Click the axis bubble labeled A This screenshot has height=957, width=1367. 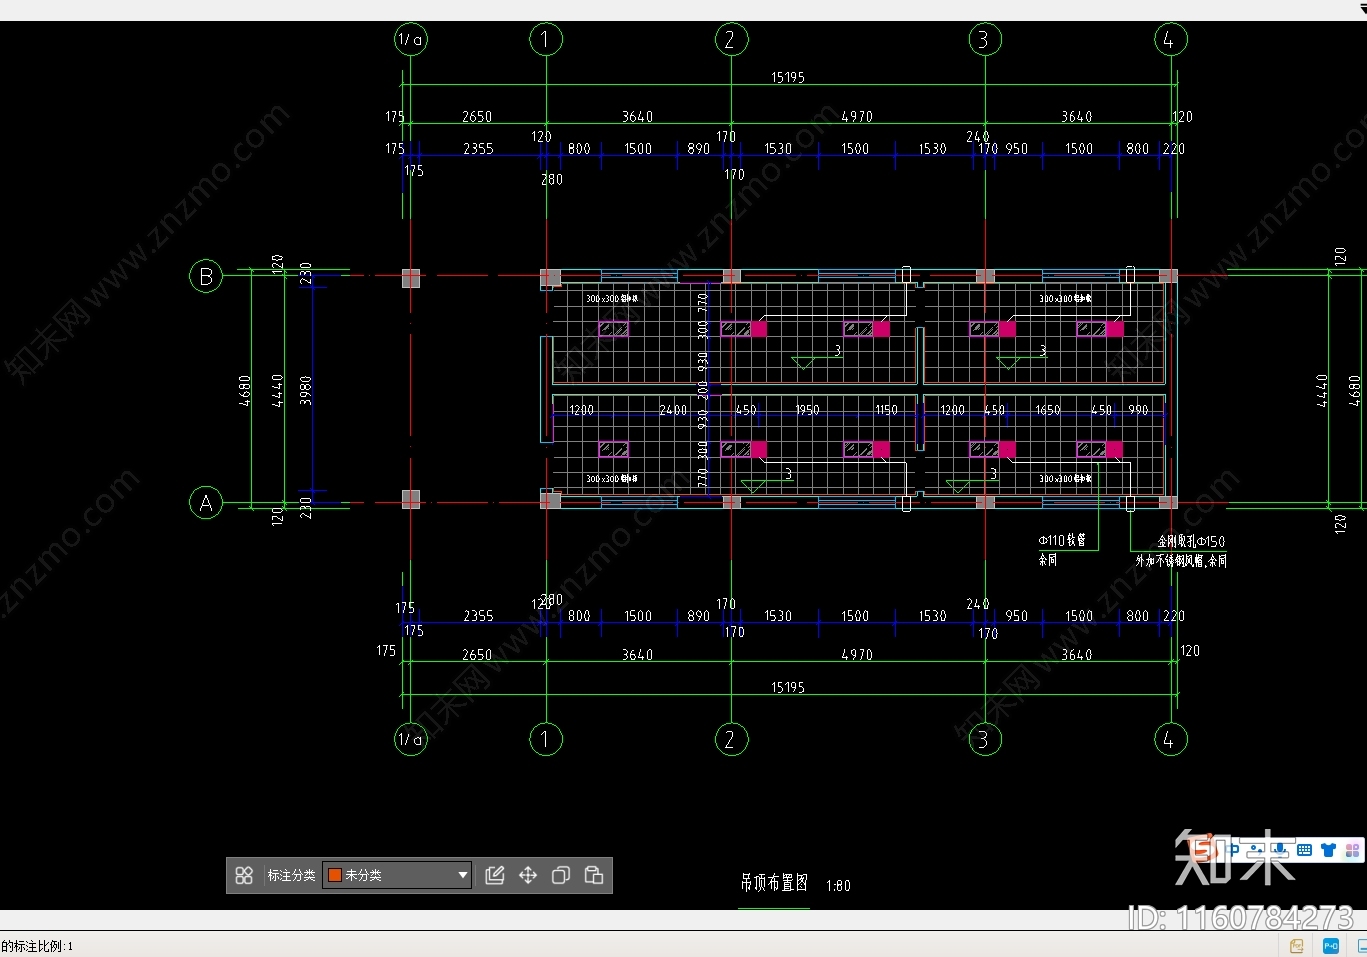coord(206,503)
